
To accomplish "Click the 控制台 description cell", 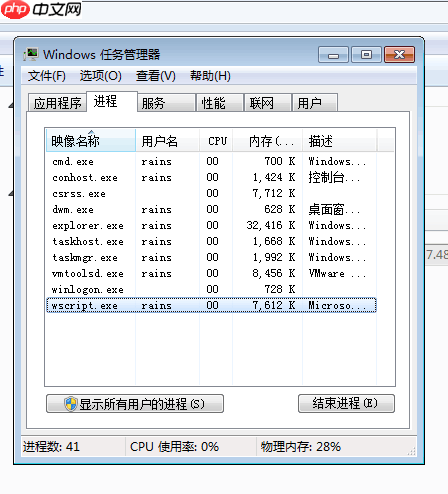I will pos(334,177).
